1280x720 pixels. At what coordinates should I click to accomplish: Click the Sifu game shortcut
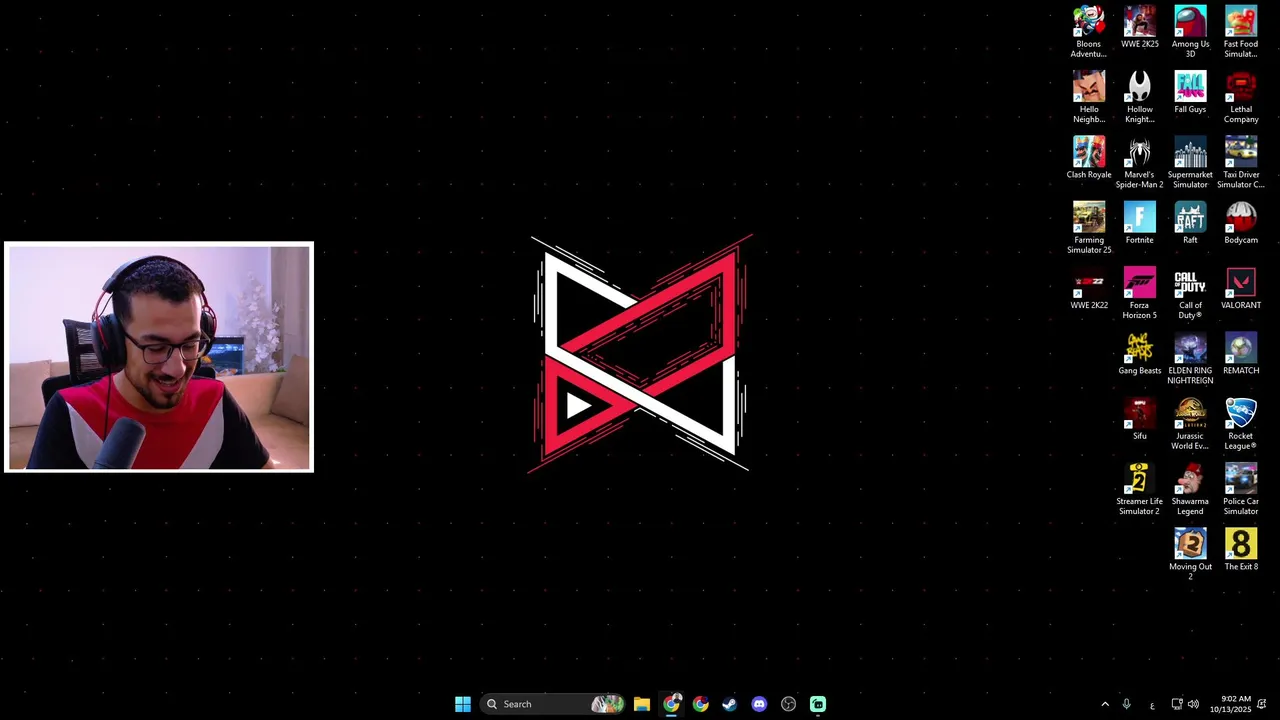(x=1140, y=419)
